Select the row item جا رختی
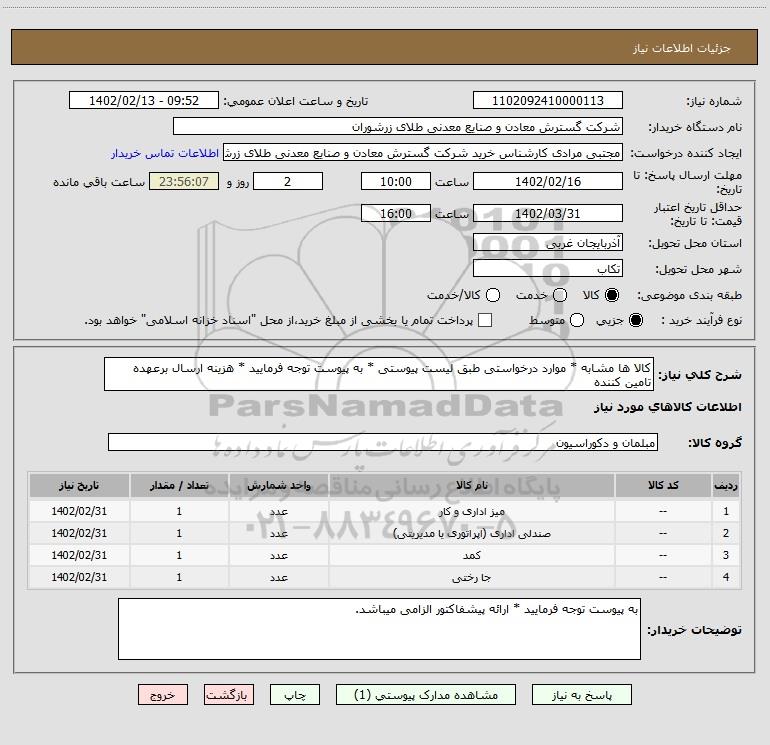Screen dimensions: 770x745 471,578
